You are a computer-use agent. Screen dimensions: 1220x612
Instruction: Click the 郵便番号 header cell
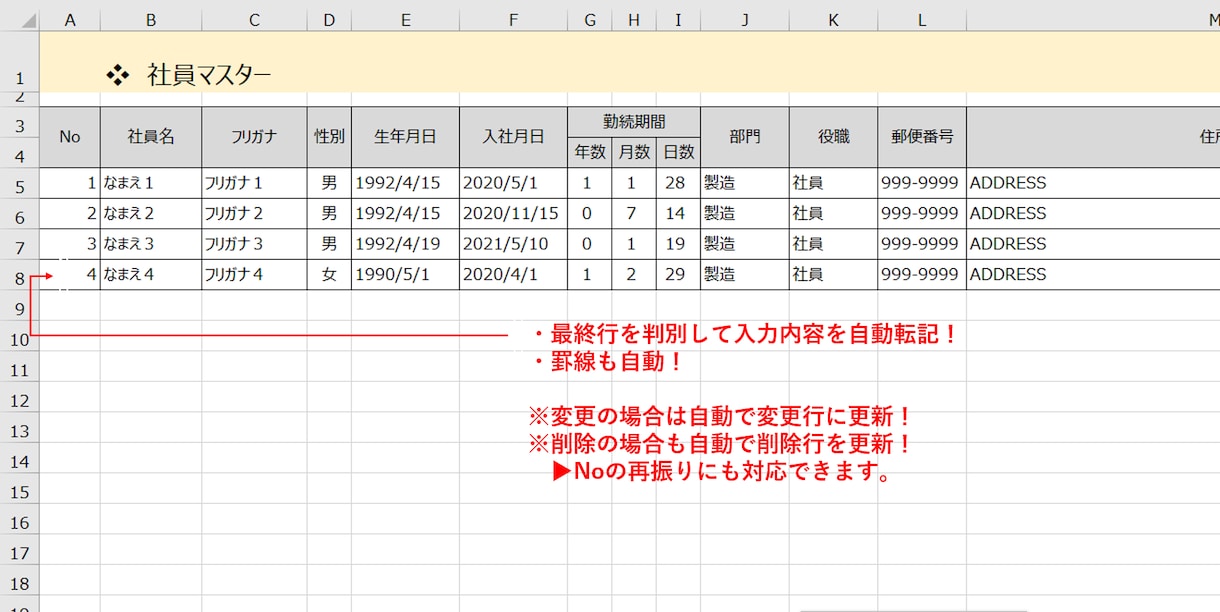point(922,137)
